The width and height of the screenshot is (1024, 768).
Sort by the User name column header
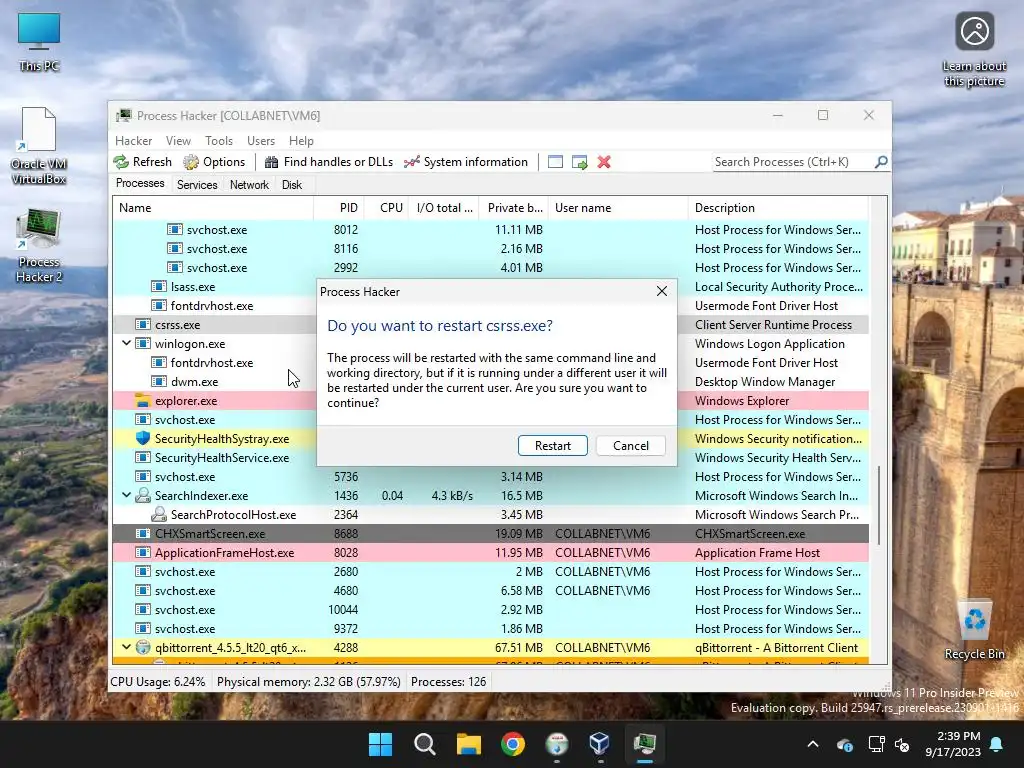coord(618,208)
